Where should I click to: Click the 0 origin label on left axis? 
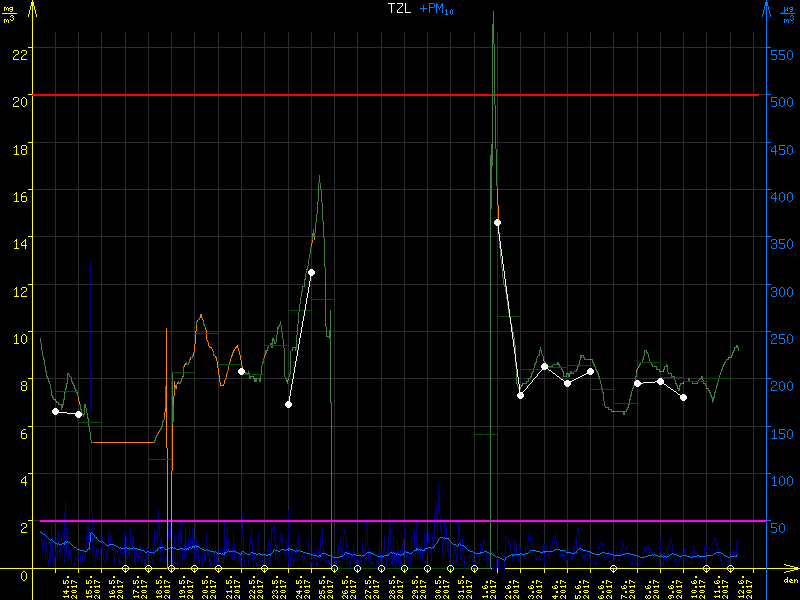point(23,573)
